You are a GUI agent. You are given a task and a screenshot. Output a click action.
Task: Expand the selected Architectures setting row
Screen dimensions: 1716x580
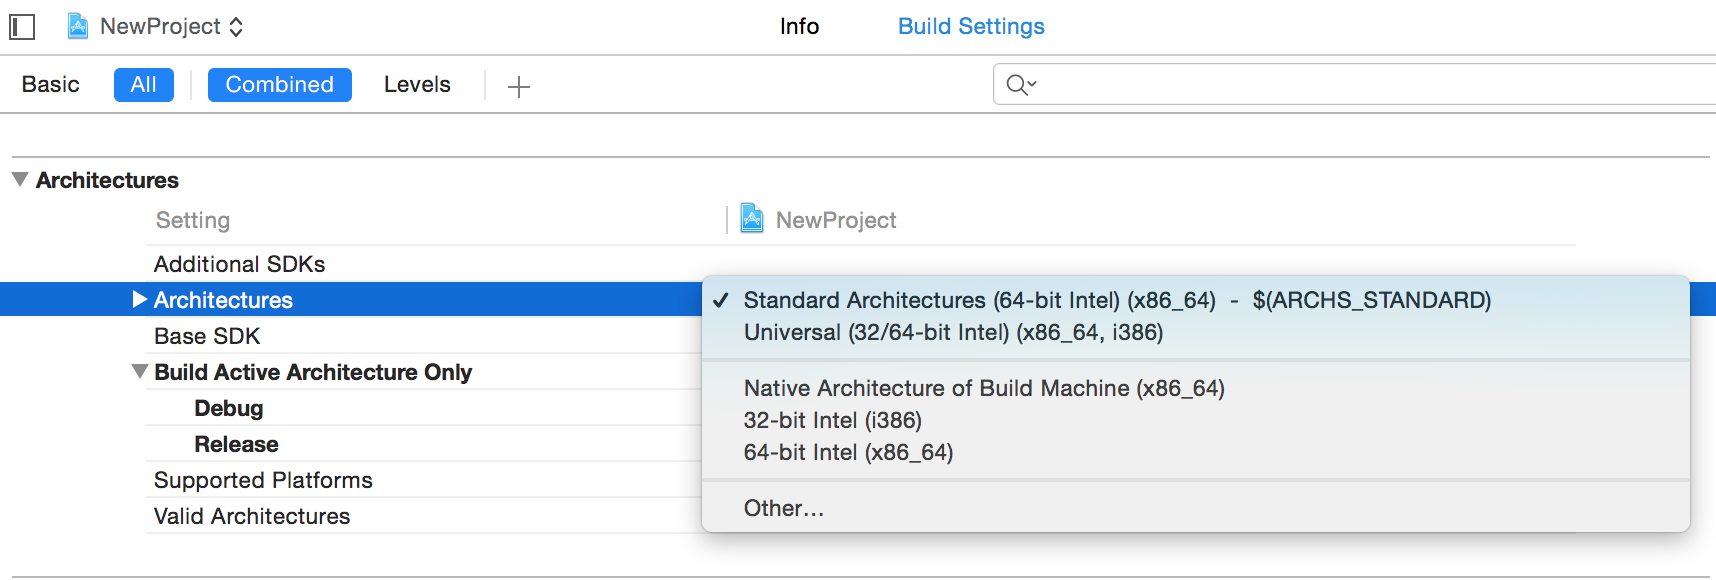click(x=140, y=300)
